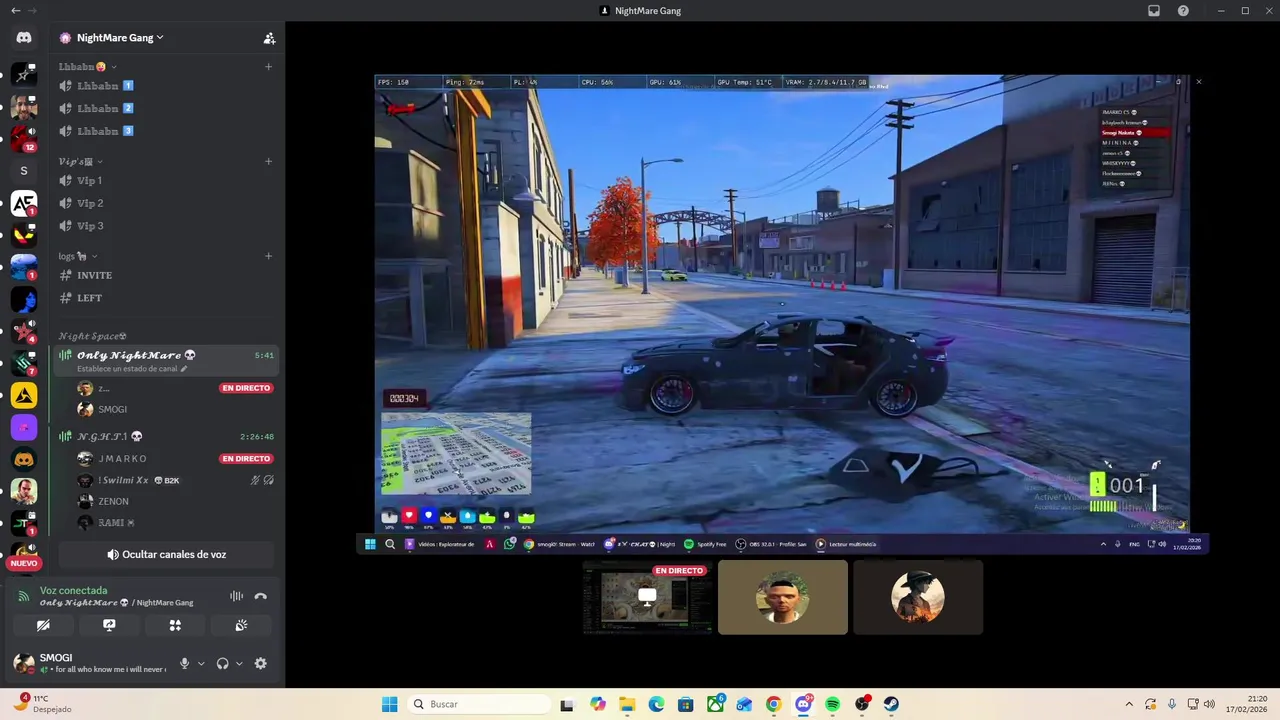1280x720 pixels.
Task: Open Discord help question-mark icon
Action: pyautogui.click(x=1184, y=11)
